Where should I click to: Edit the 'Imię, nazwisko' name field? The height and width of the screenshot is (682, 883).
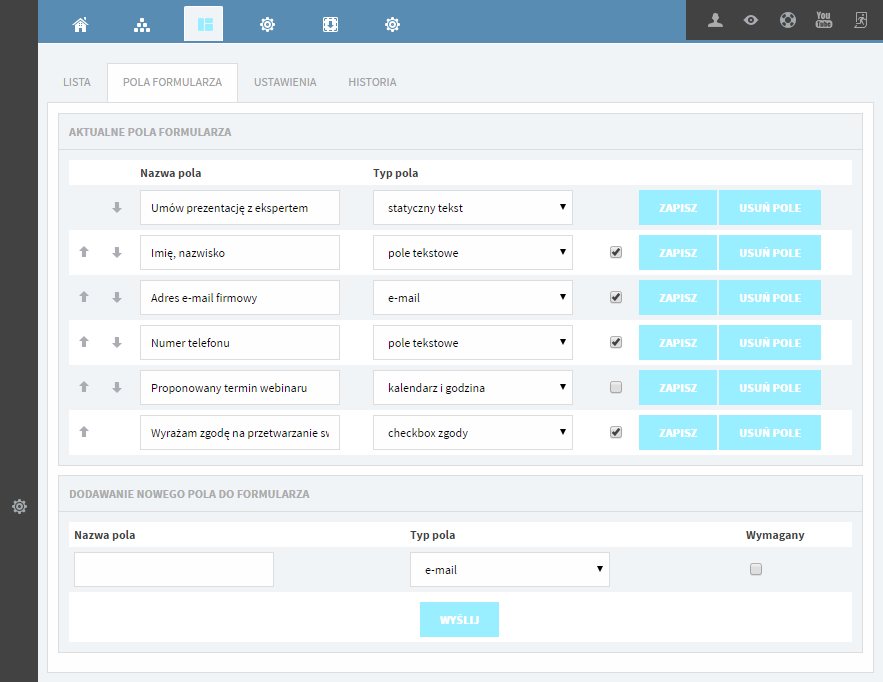pyautogui.click(x=240, y=252)
